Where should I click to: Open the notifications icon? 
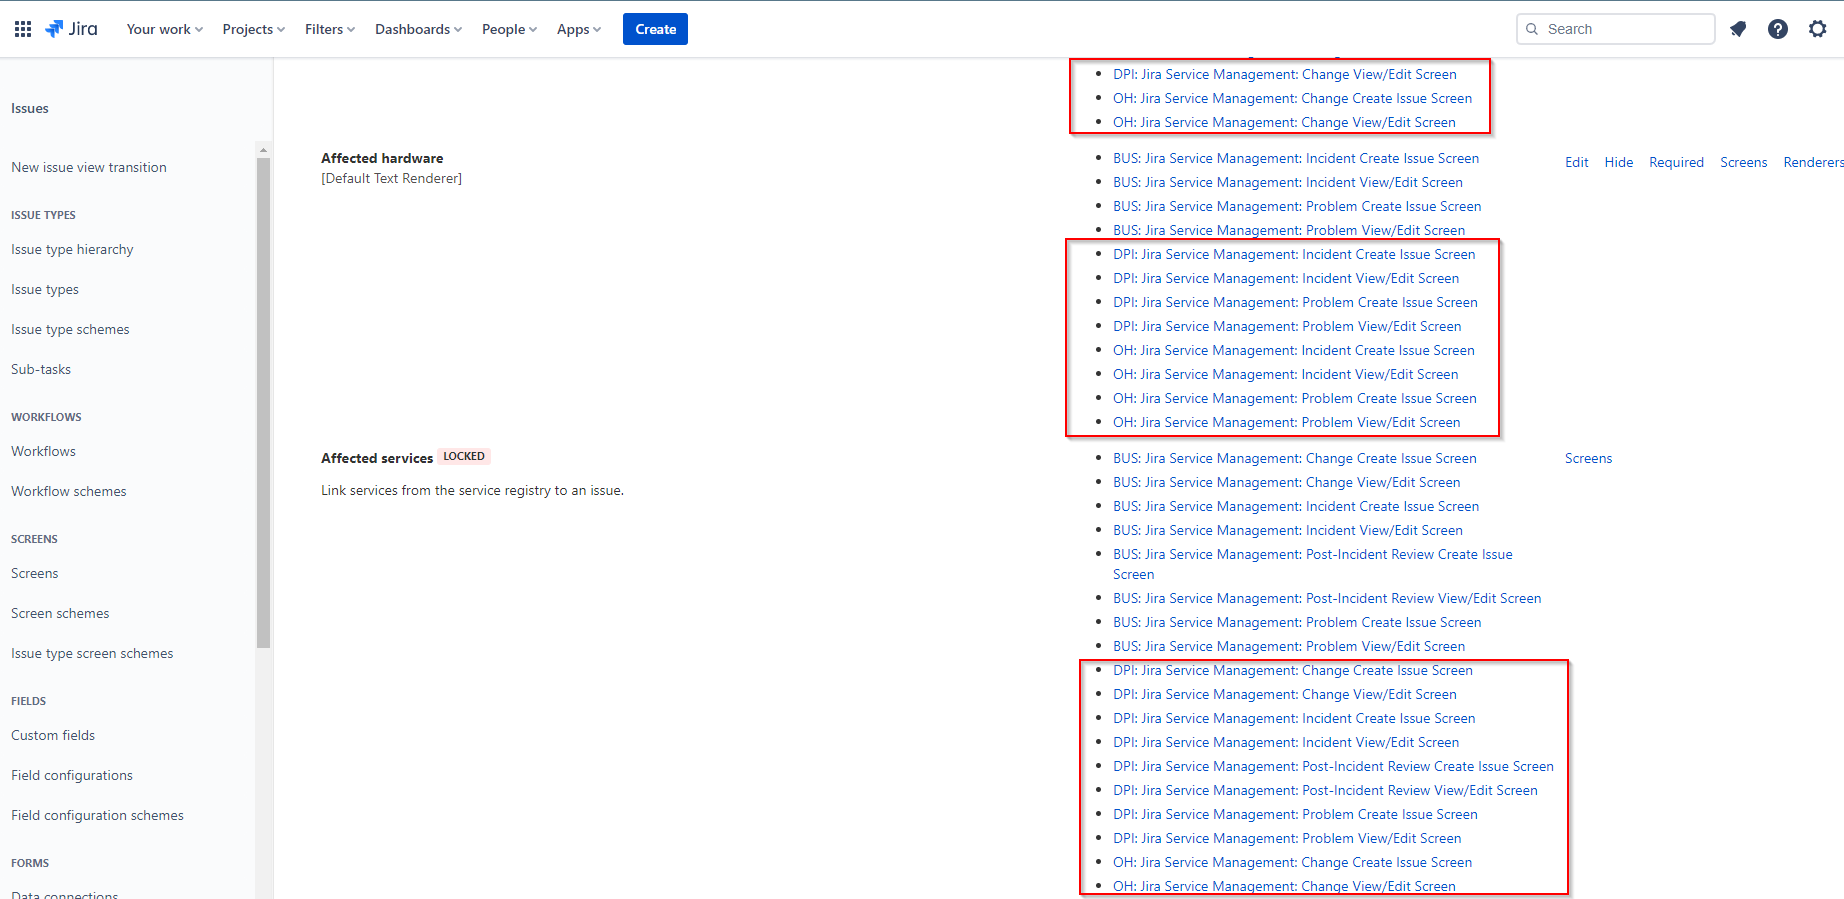[1738, 29]
